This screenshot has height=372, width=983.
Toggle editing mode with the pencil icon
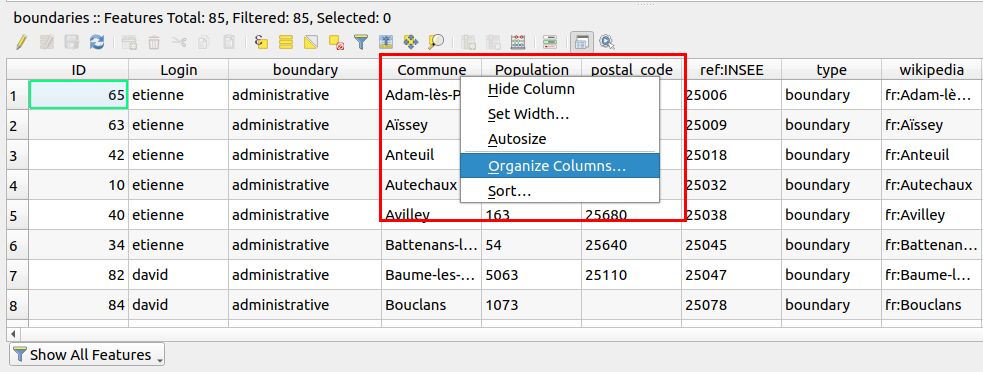pos(21,42)
